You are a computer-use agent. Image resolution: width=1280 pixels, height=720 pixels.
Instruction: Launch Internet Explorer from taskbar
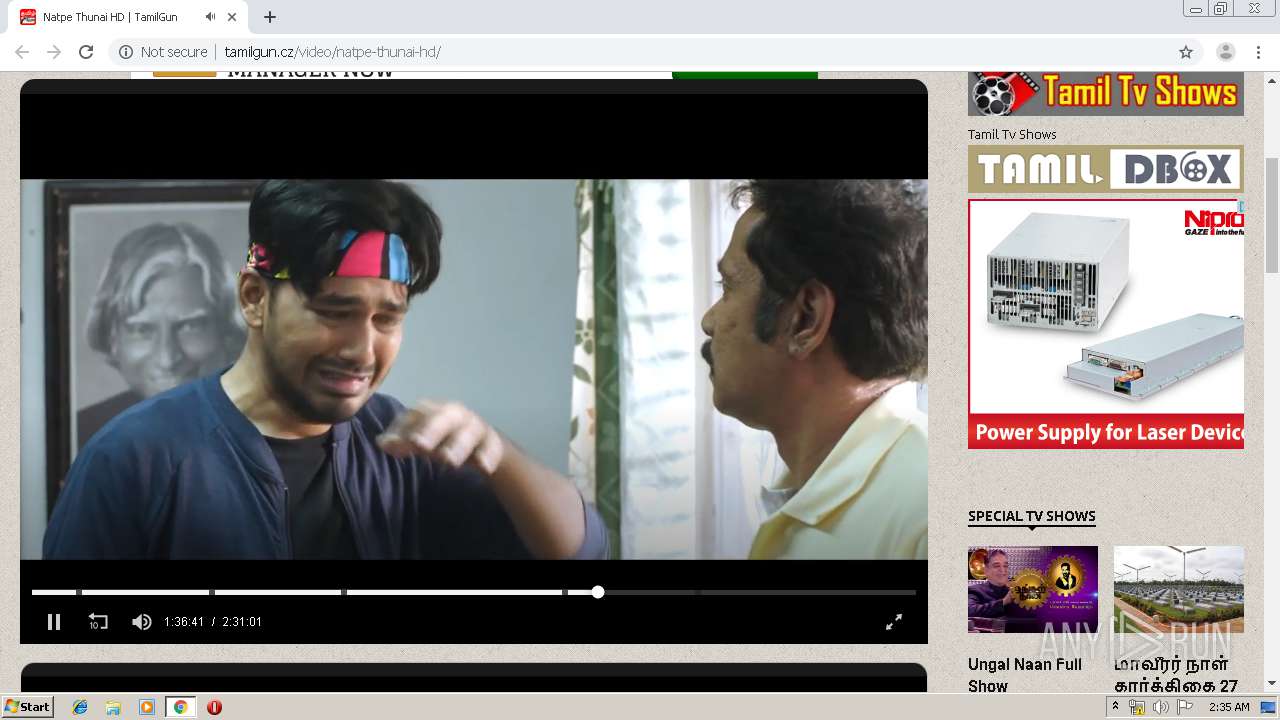click(x=80, y=707)
